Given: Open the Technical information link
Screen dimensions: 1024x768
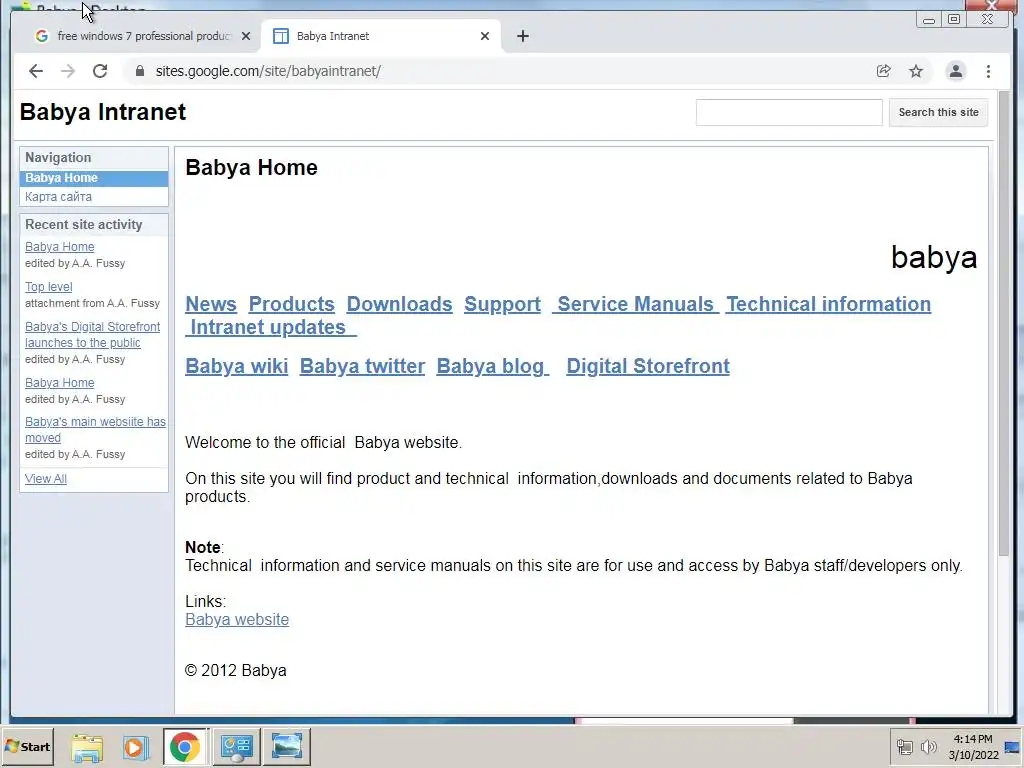Looking at the screenshot, I should pyautogui.click(x=828, y=304).
